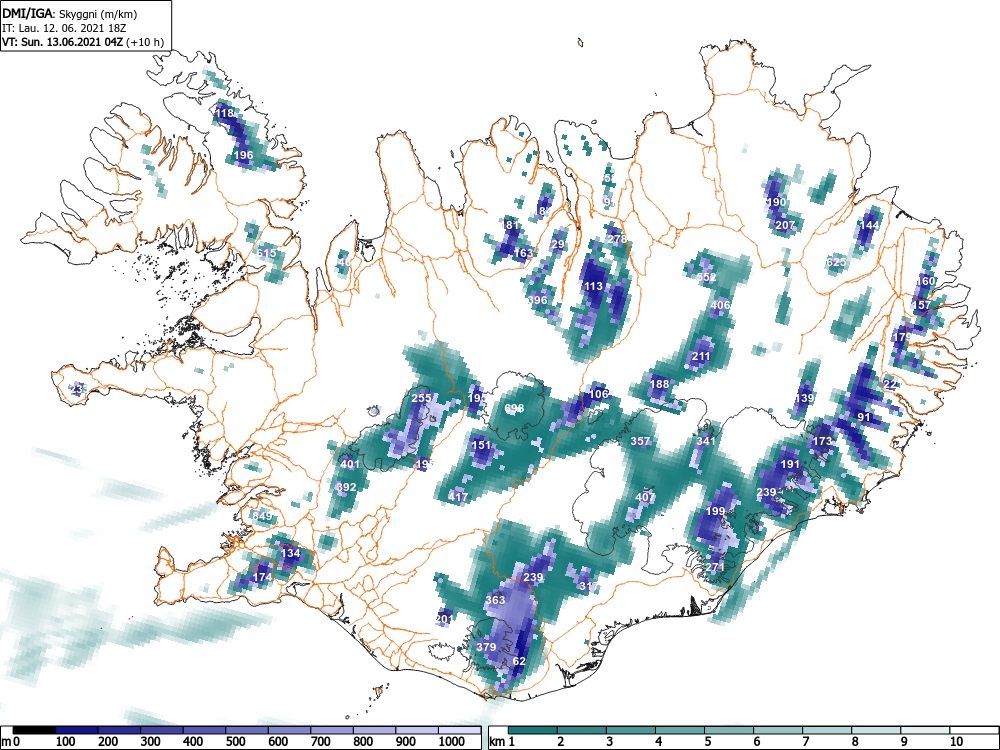Image resolution: width=1000 pixels, height=750 pixels.
Task: Click the visibility value '698' on the map
Action: [514, 408]
